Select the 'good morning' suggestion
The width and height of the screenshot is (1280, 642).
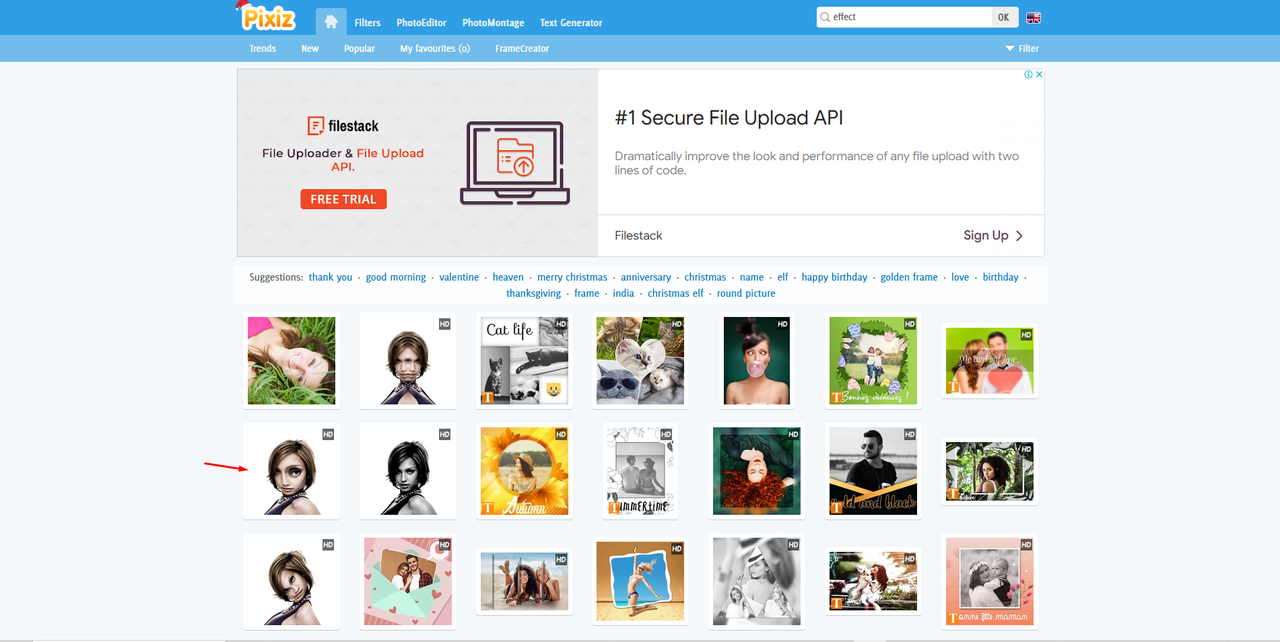[x=396, y=277]
